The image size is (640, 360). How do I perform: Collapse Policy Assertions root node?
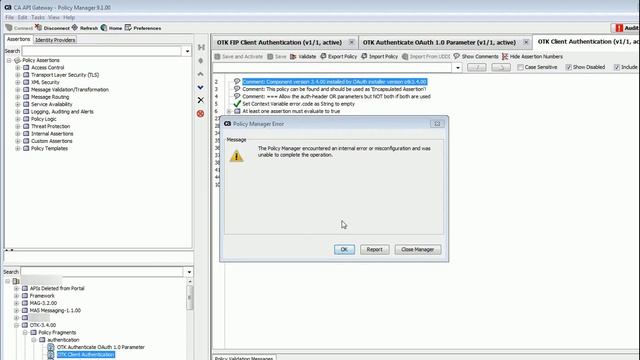(9, 60)
